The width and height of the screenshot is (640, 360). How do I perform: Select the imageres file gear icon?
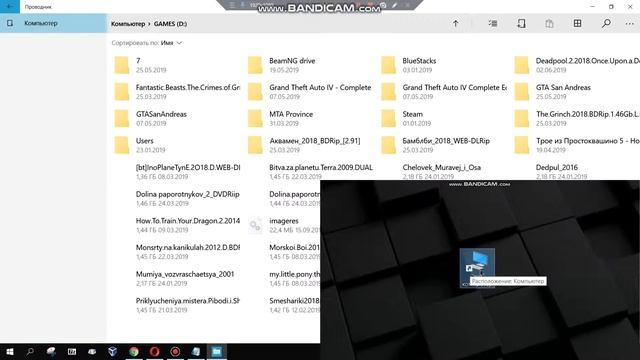click(256, 225)
